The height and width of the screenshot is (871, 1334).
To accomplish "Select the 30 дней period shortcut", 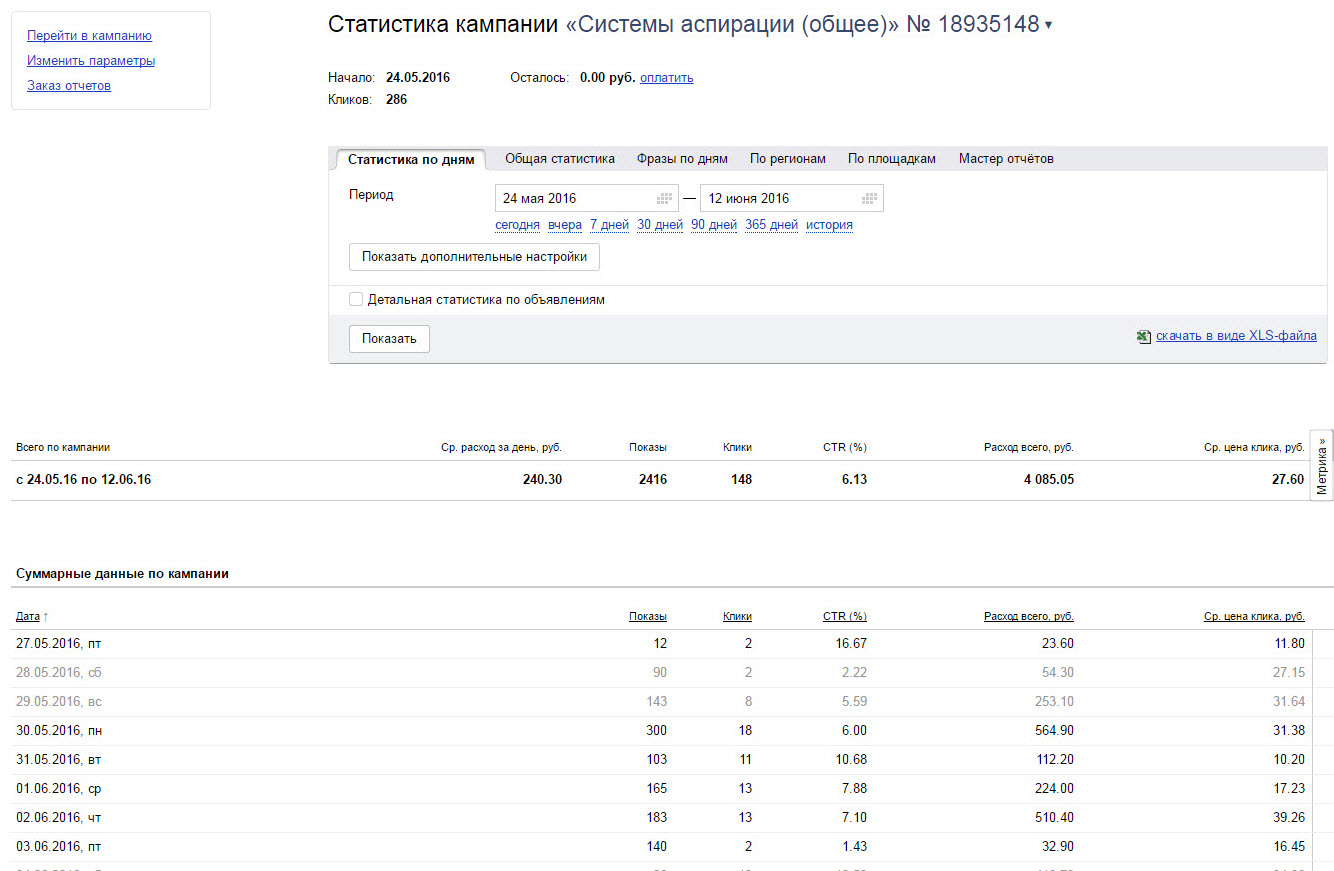I will 659,225.
